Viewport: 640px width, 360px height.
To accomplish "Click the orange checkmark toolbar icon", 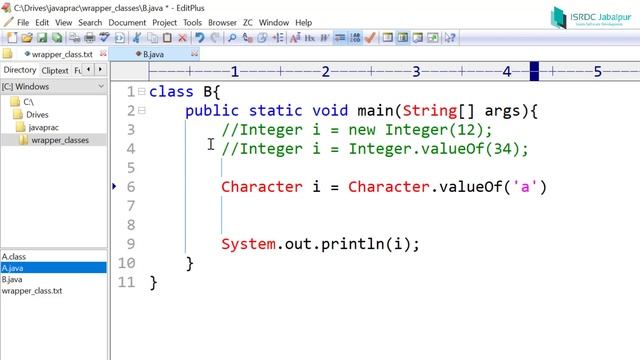I will (370, 38).
